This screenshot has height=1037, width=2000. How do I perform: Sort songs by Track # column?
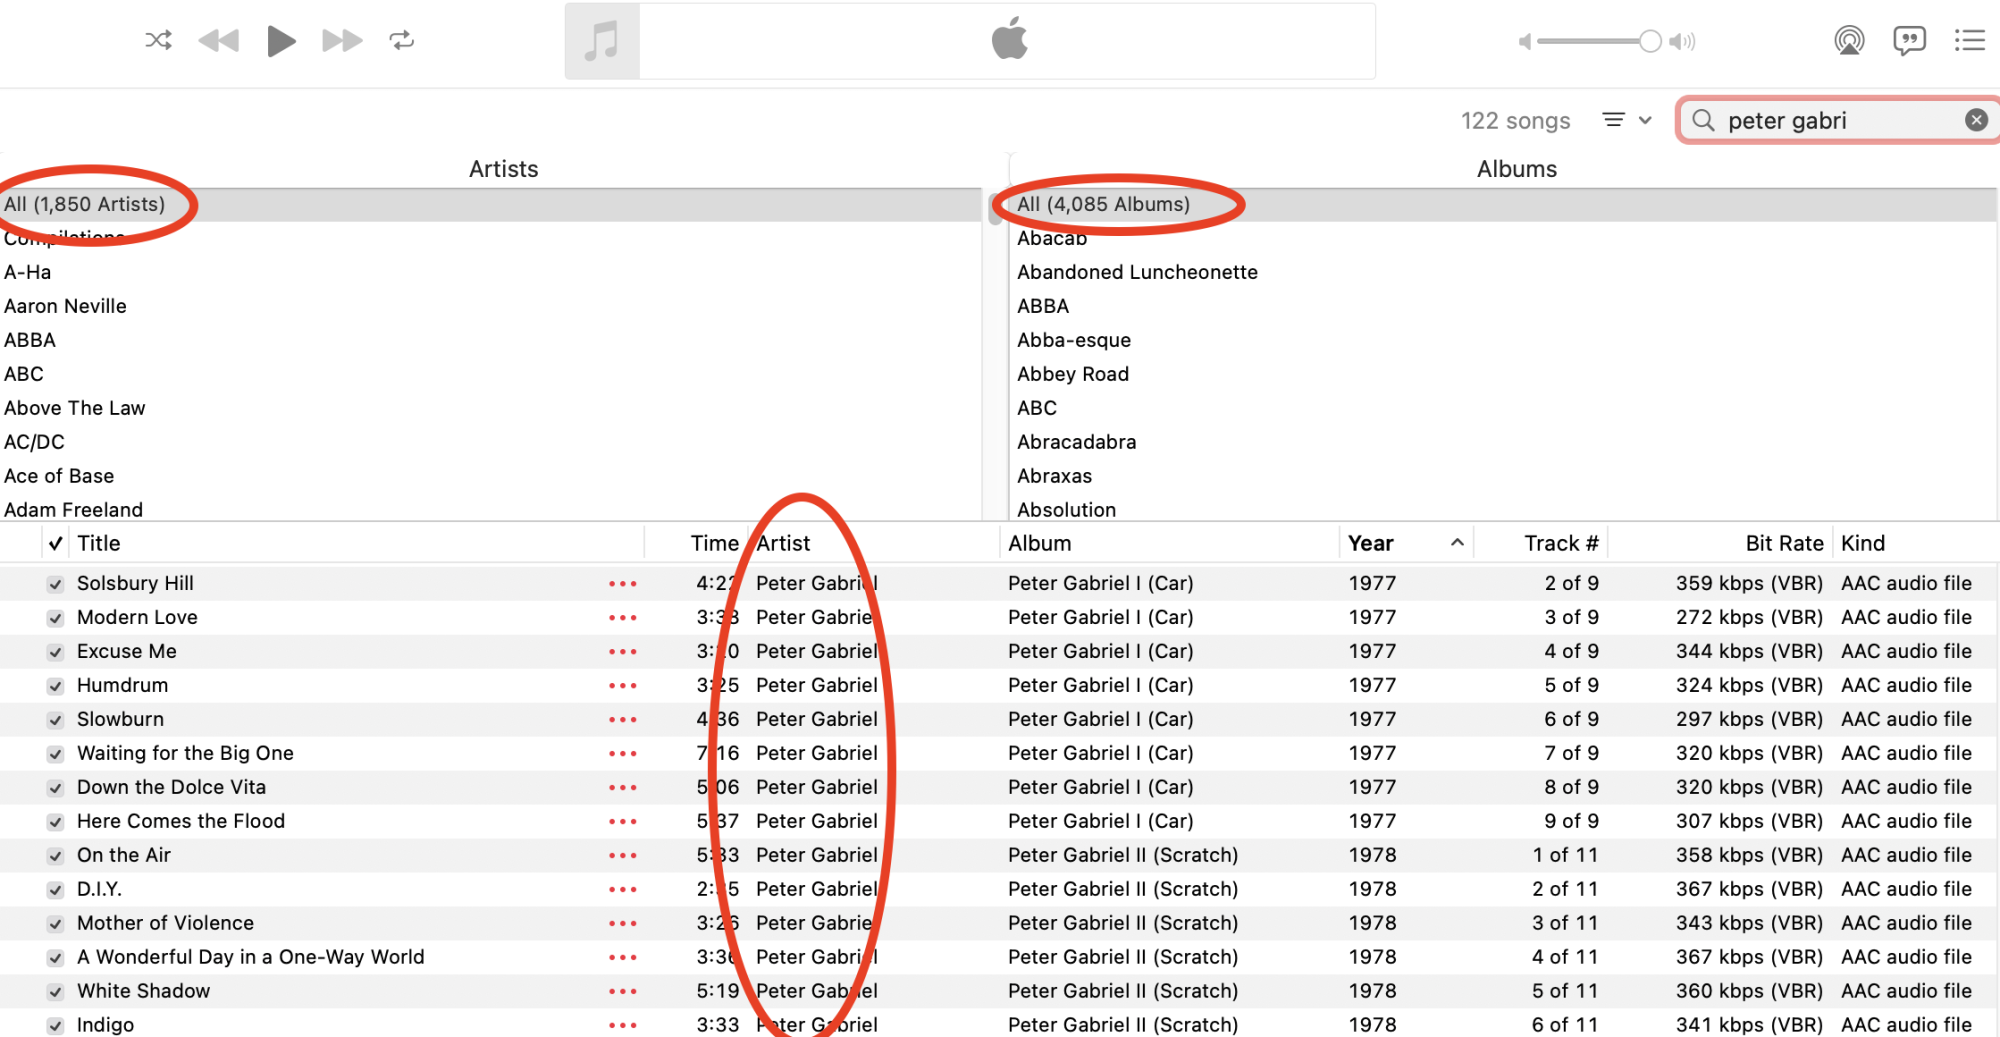coord(1540,543)
